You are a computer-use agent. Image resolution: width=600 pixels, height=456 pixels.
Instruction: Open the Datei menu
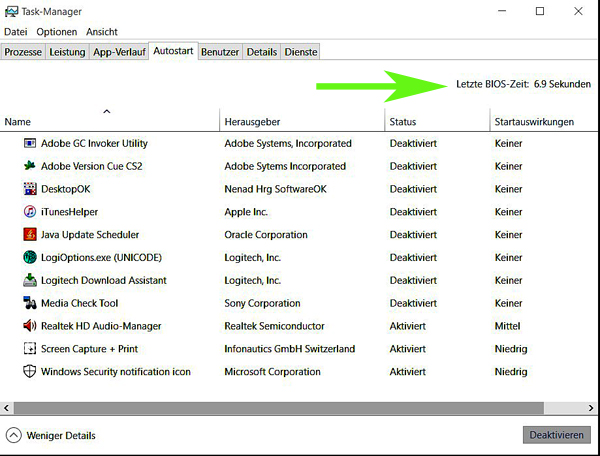[16, 32]
